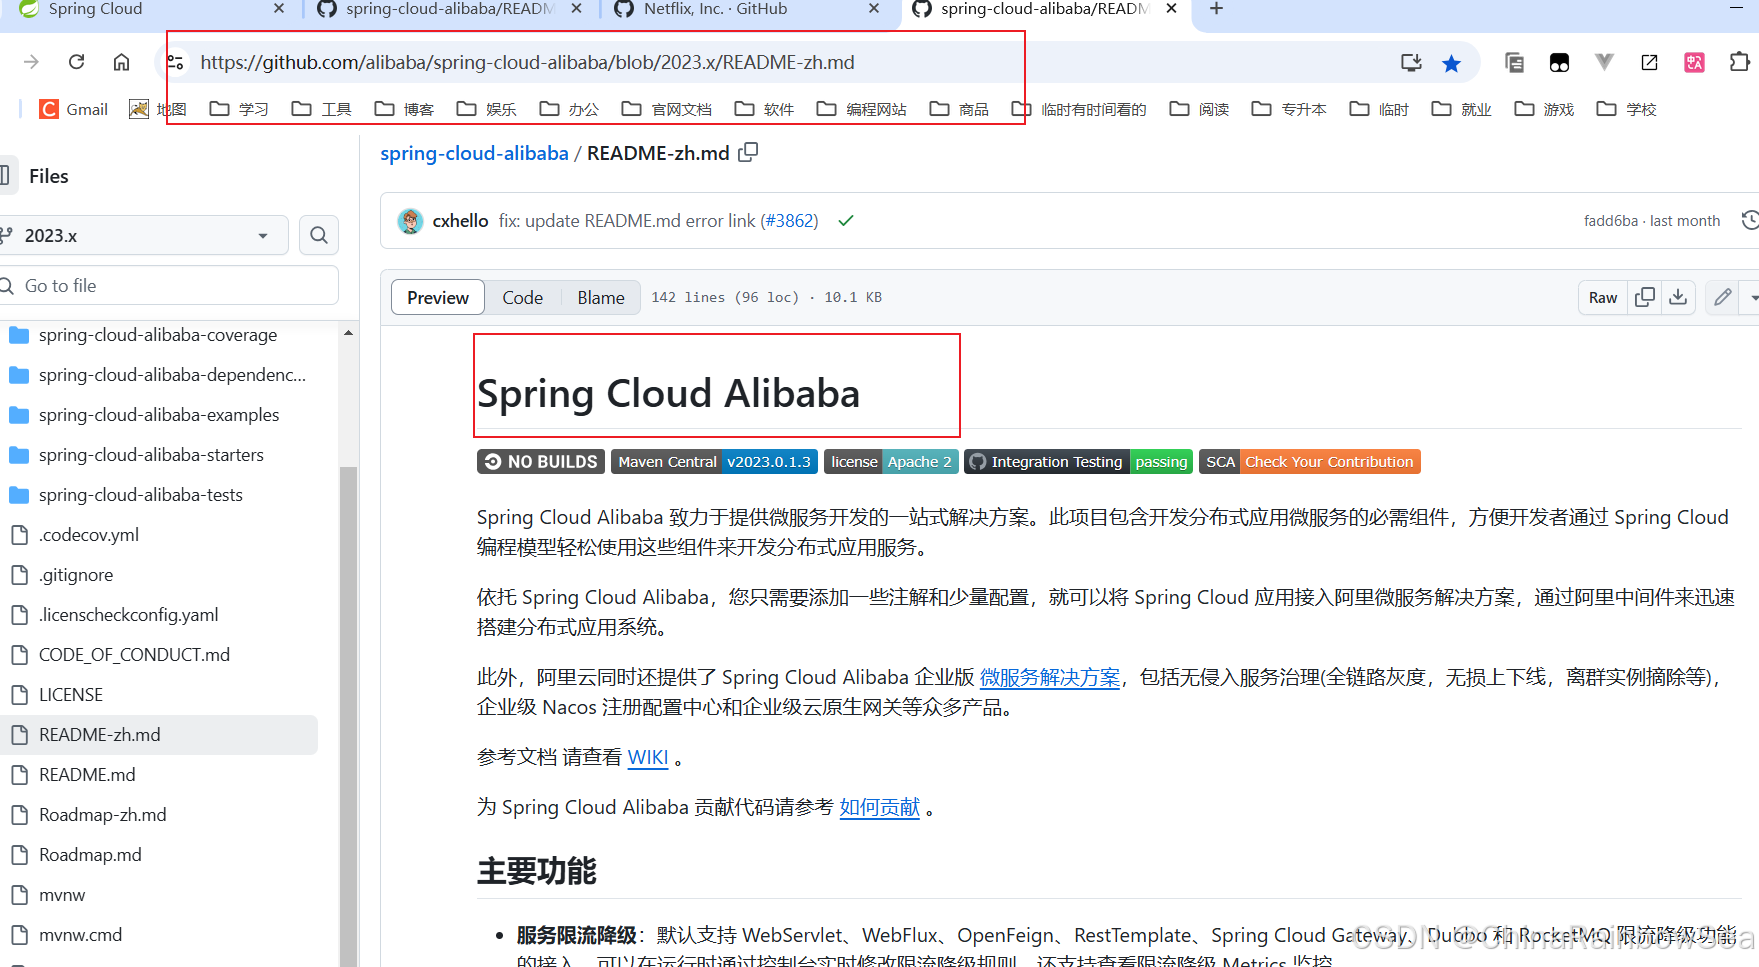This screenshot has height=967, width=1759.
Task: Open the spring-cloud-alibaba-examples folder
Action: point(159,415)
